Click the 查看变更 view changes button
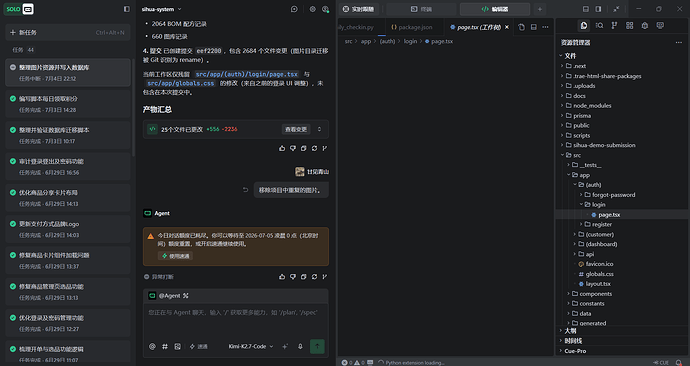This screenshot has height=366, width=690. click(x=296, y=129)
